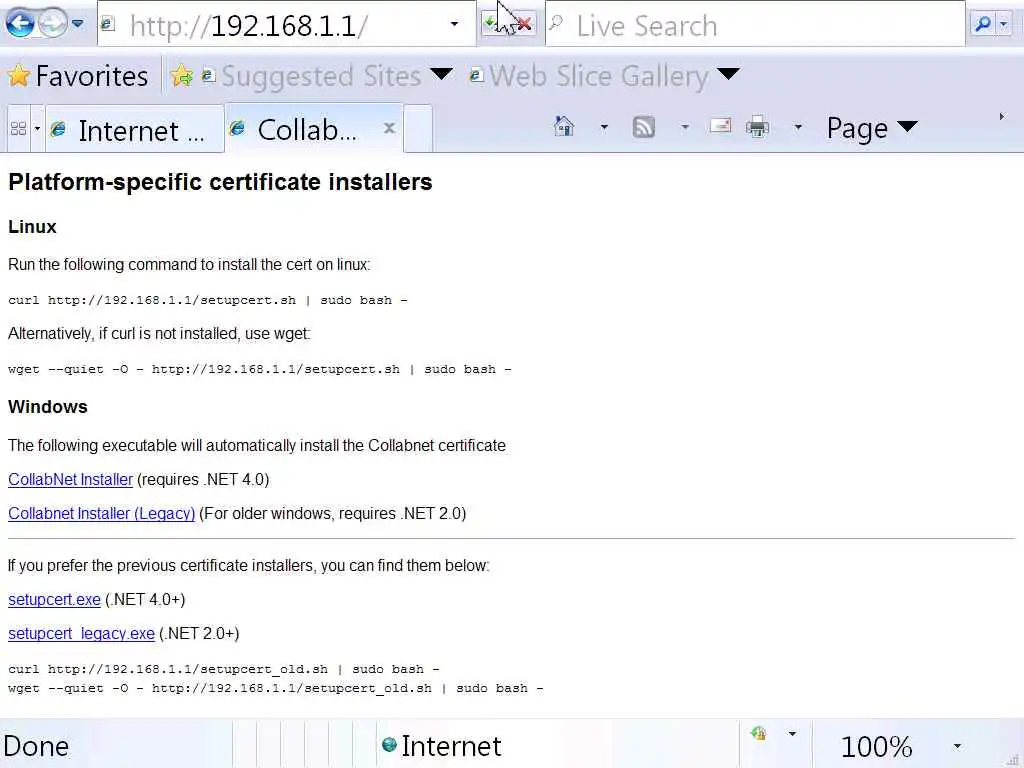Click the curl setupcert_old.sh command line
This screenshot has width=1024, height=768.
[x=223, y=669]
